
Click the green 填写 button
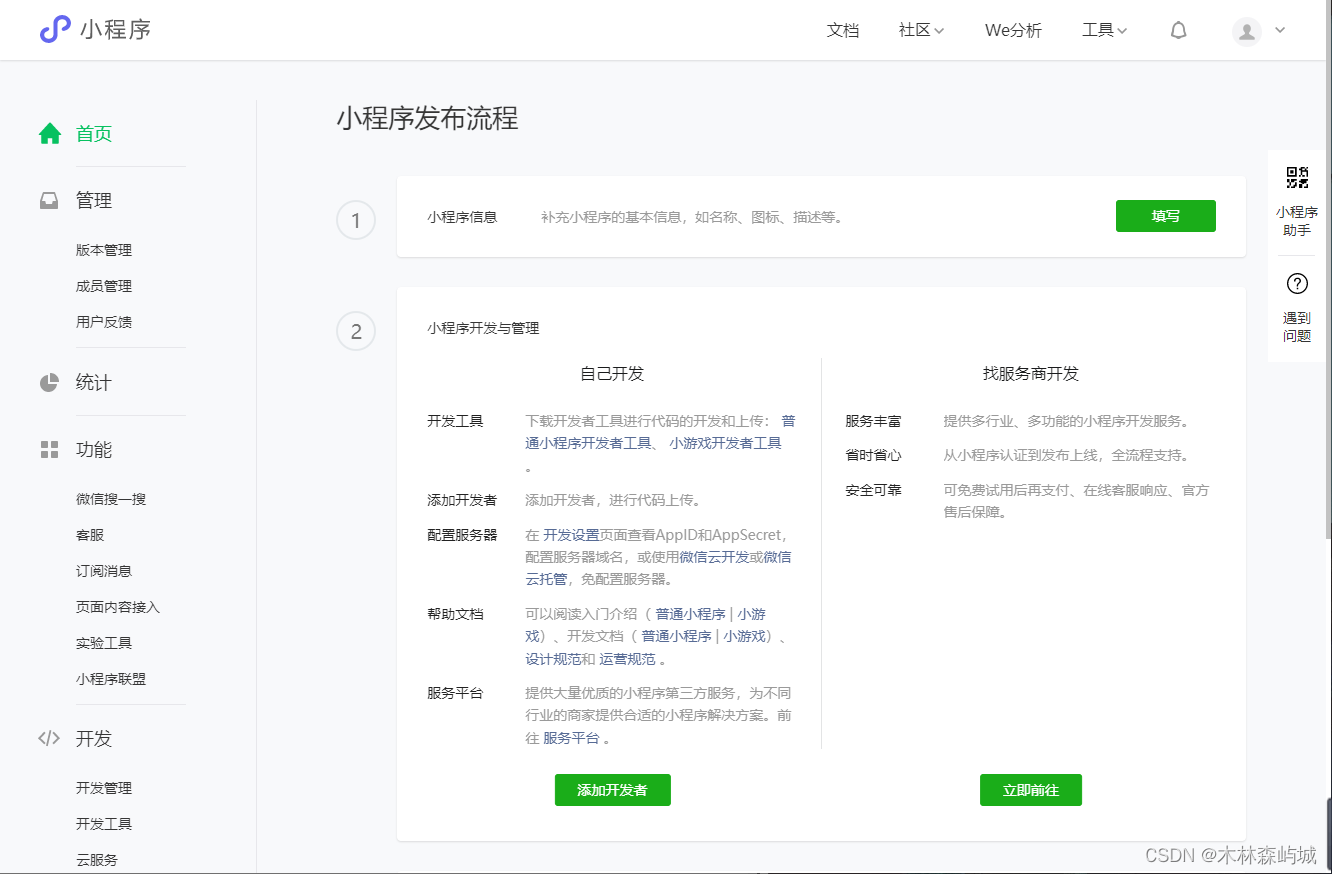click(1165, 215)
